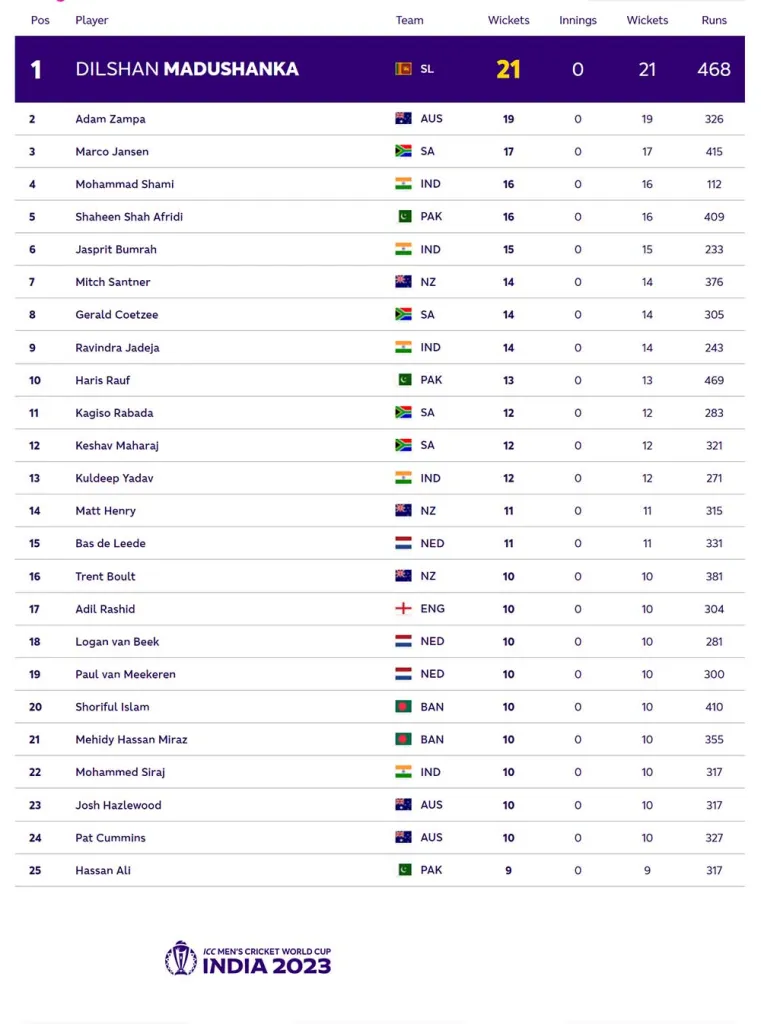Open Jasprit Bumrah's player link
The width and height of the screenshot is (761, 1024).
pyautogui.click(x=116, y=249)
